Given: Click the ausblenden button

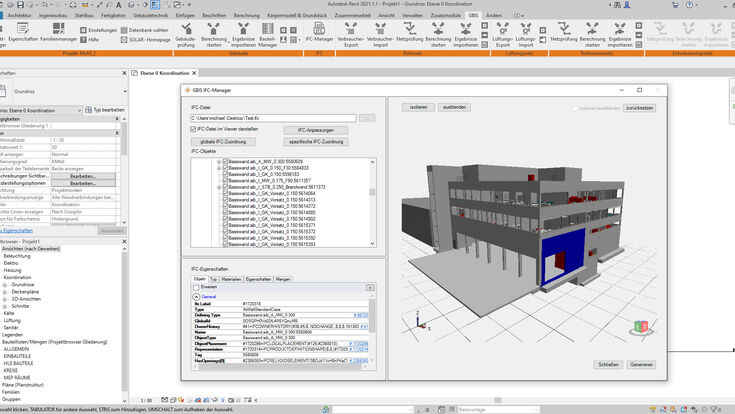Looking at the screenshot, I should pos(454,107).
